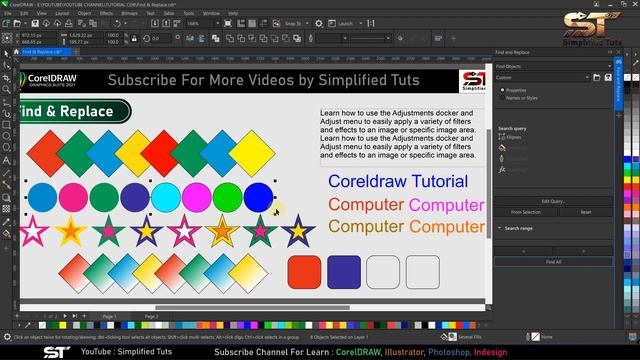Open the Window menu

click(x=211, y=13)
